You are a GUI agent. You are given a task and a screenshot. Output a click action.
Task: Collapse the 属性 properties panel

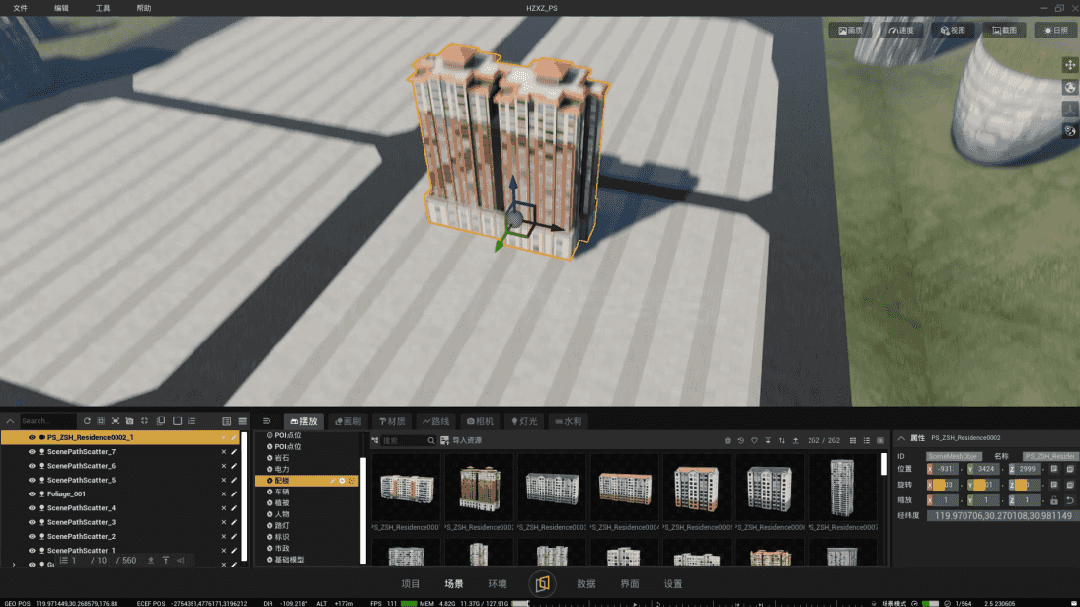pos(901,438)
